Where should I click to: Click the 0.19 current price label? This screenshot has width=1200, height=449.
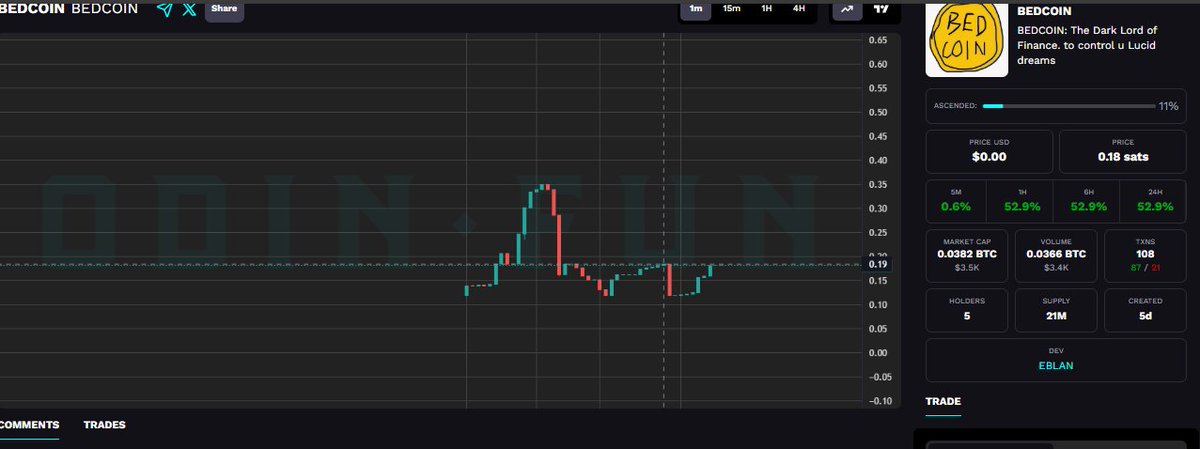[x=877, y=265]
